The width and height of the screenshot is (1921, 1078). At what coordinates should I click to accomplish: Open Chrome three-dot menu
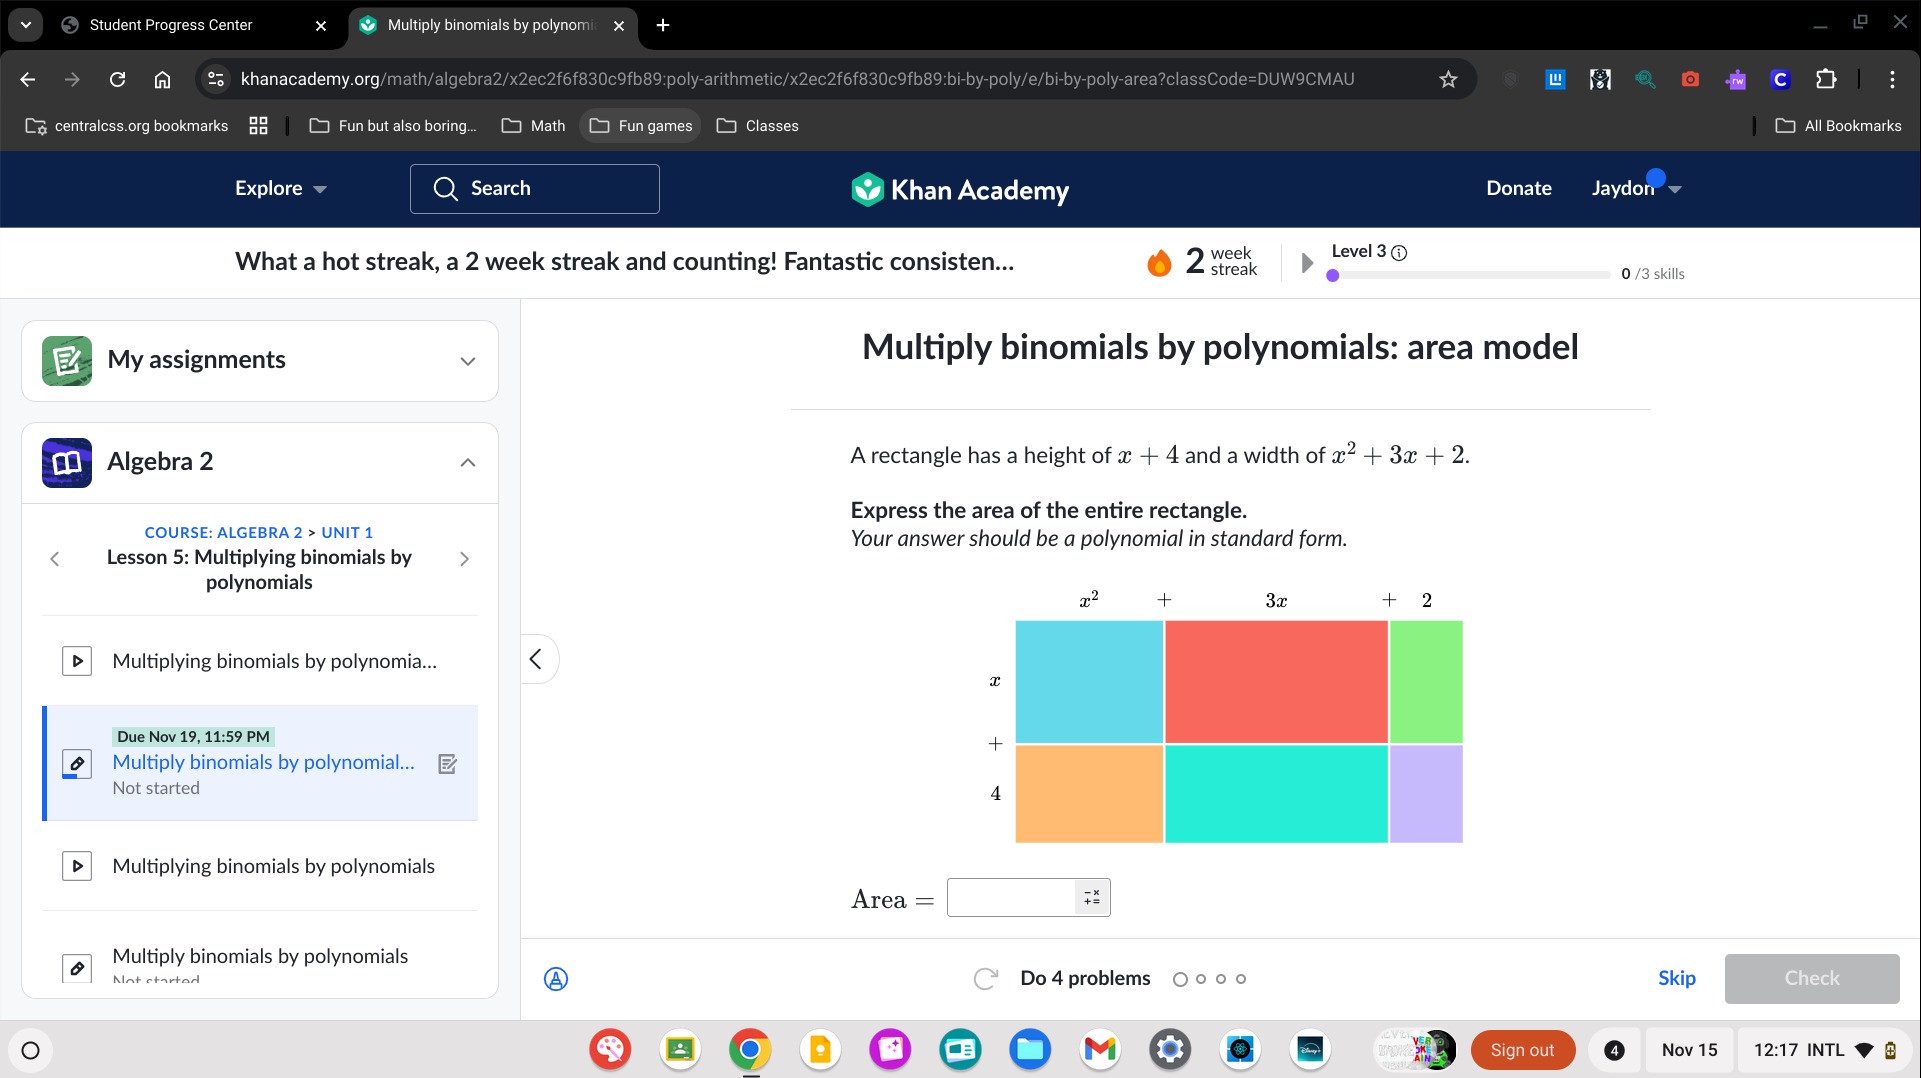pos(1892,79)
